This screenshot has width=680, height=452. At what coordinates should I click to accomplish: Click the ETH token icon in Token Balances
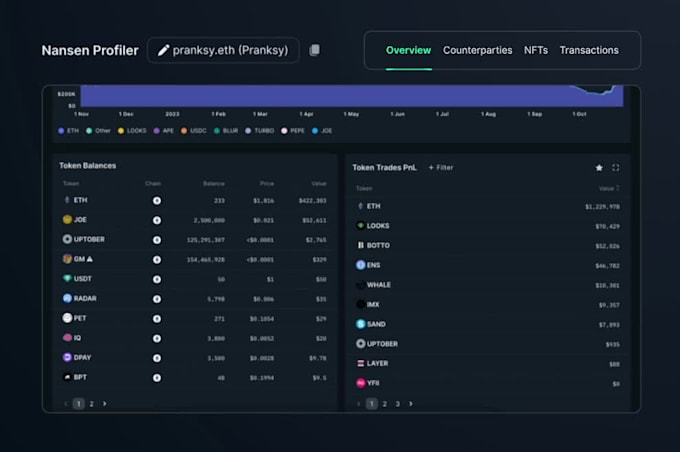pos(67,200)
